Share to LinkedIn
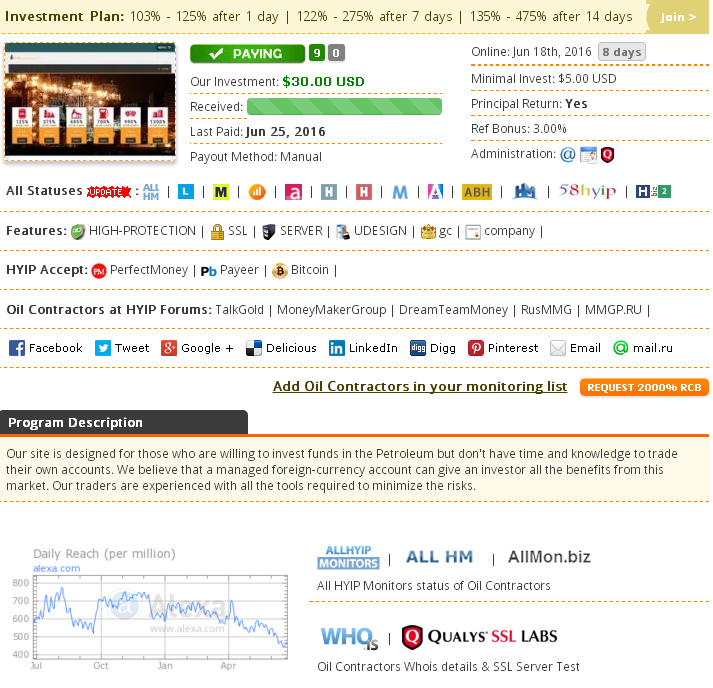Image resolution: width=713 pixels, height=688 pixels. [x=337, y=348]
